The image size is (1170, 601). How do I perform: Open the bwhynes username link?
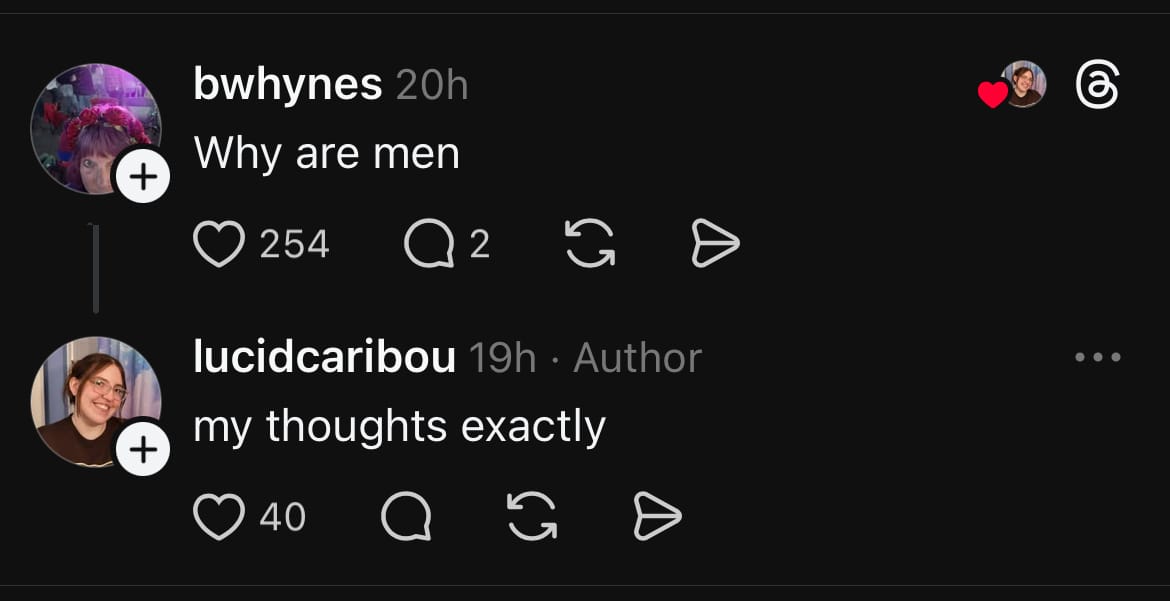pyautogui.click(x=288, y=84)
